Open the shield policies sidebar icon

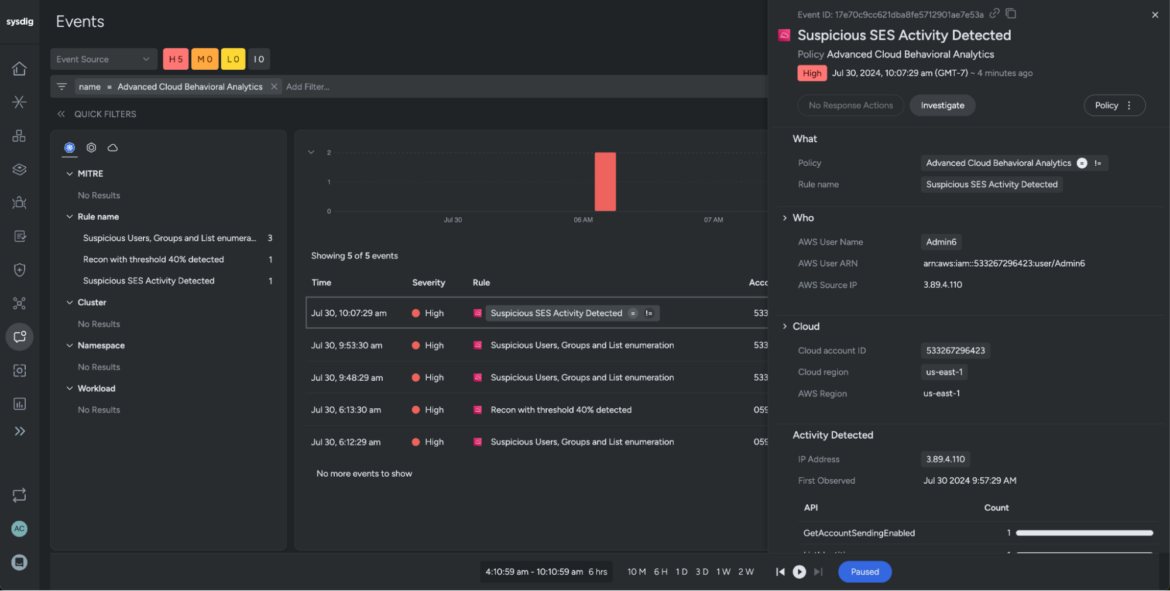point(19,270)
